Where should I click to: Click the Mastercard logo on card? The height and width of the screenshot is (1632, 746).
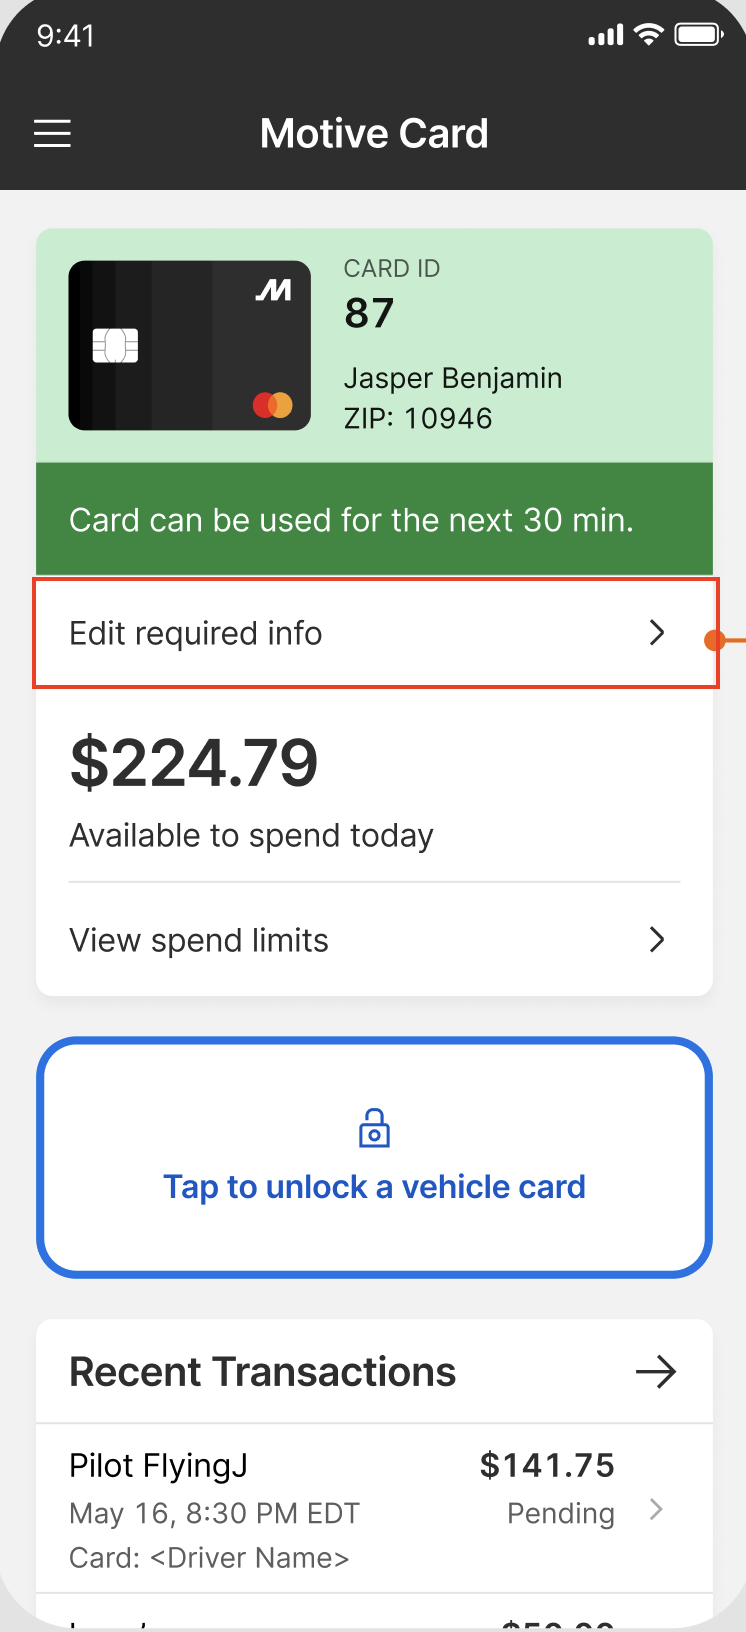pos(273,405)
